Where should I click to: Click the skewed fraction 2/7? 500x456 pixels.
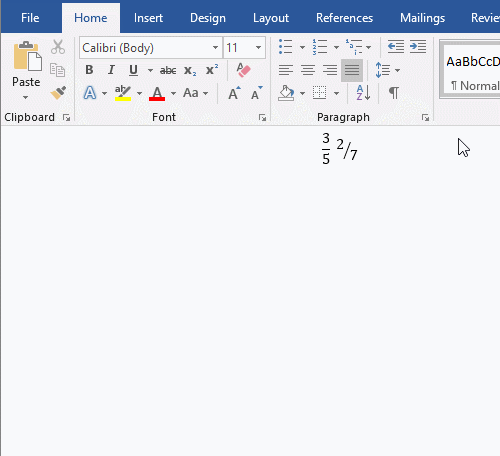[x=347, y=149]
